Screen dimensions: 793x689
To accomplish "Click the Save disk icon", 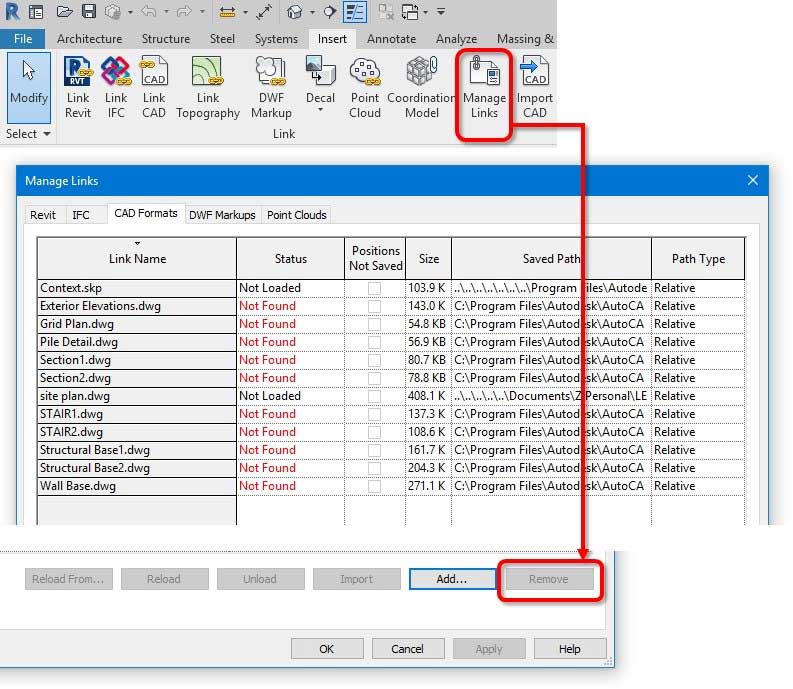I will [x=89, y=11].
